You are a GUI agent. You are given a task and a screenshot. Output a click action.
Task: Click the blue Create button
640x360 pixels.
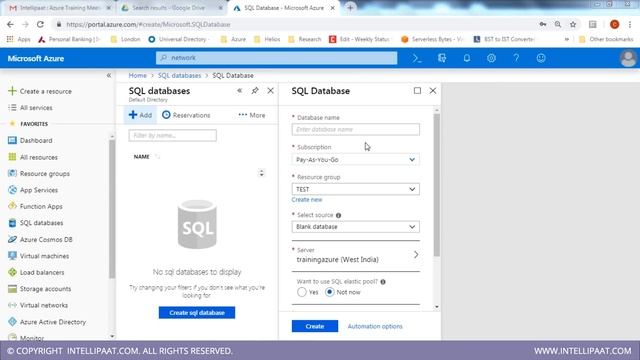[315, 326]
